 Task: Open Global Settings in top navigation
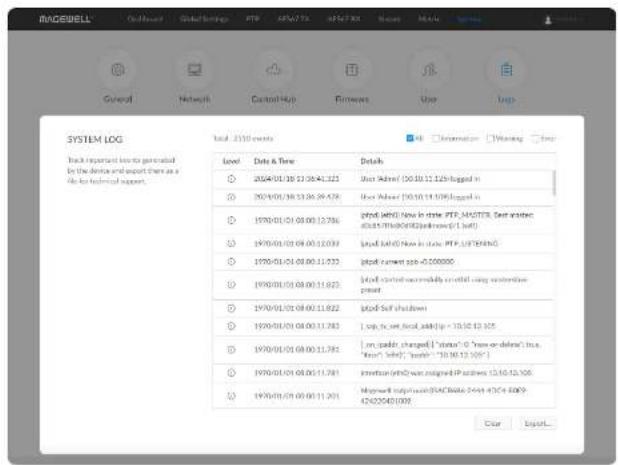204,19
